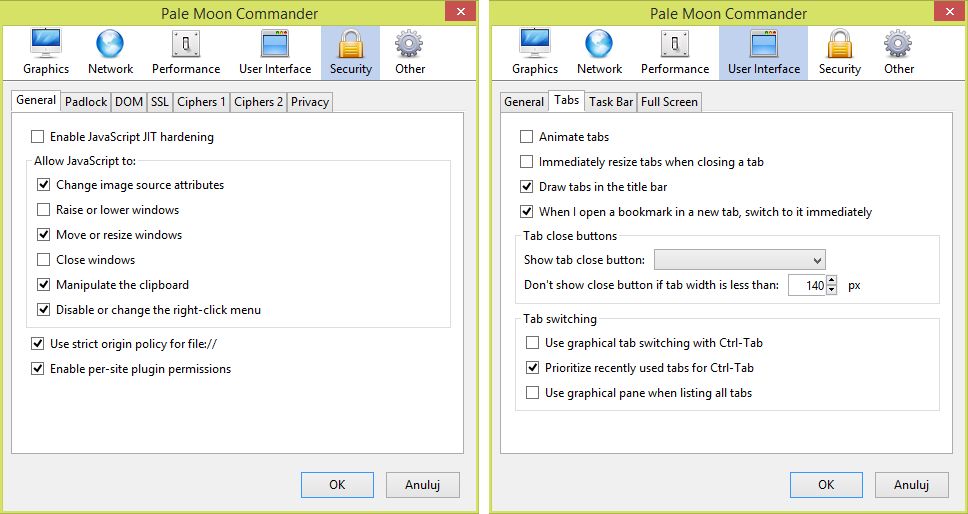Switch to DOM tab
Screen dimensions: 968x514
click(129, 102)
